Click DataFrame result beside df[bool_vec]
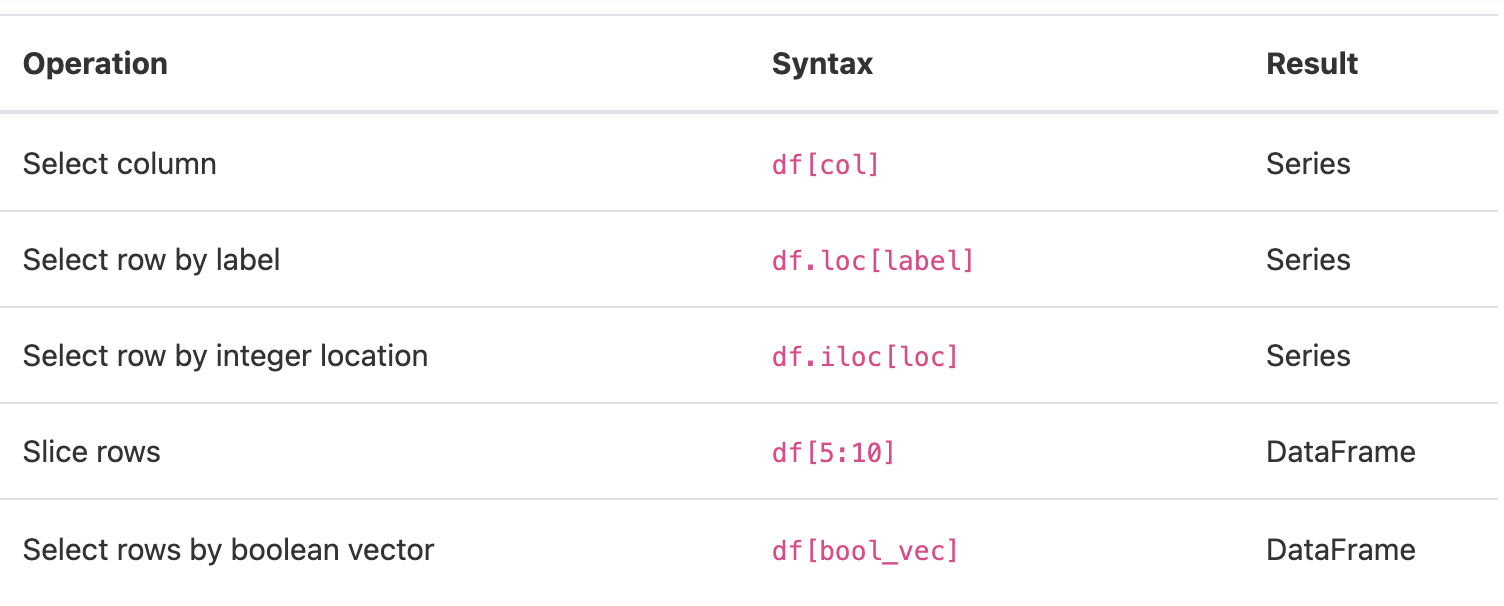1504x606 pixels. [1341, 549]
